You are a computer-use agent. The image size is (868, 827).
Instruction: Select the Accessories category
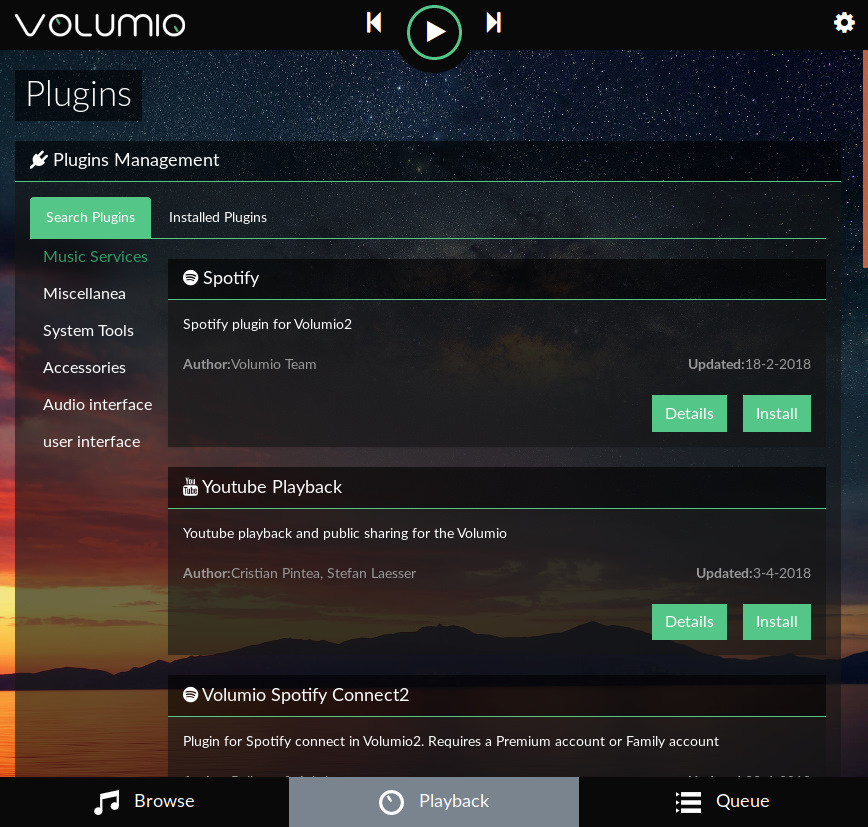click(84, 368)
